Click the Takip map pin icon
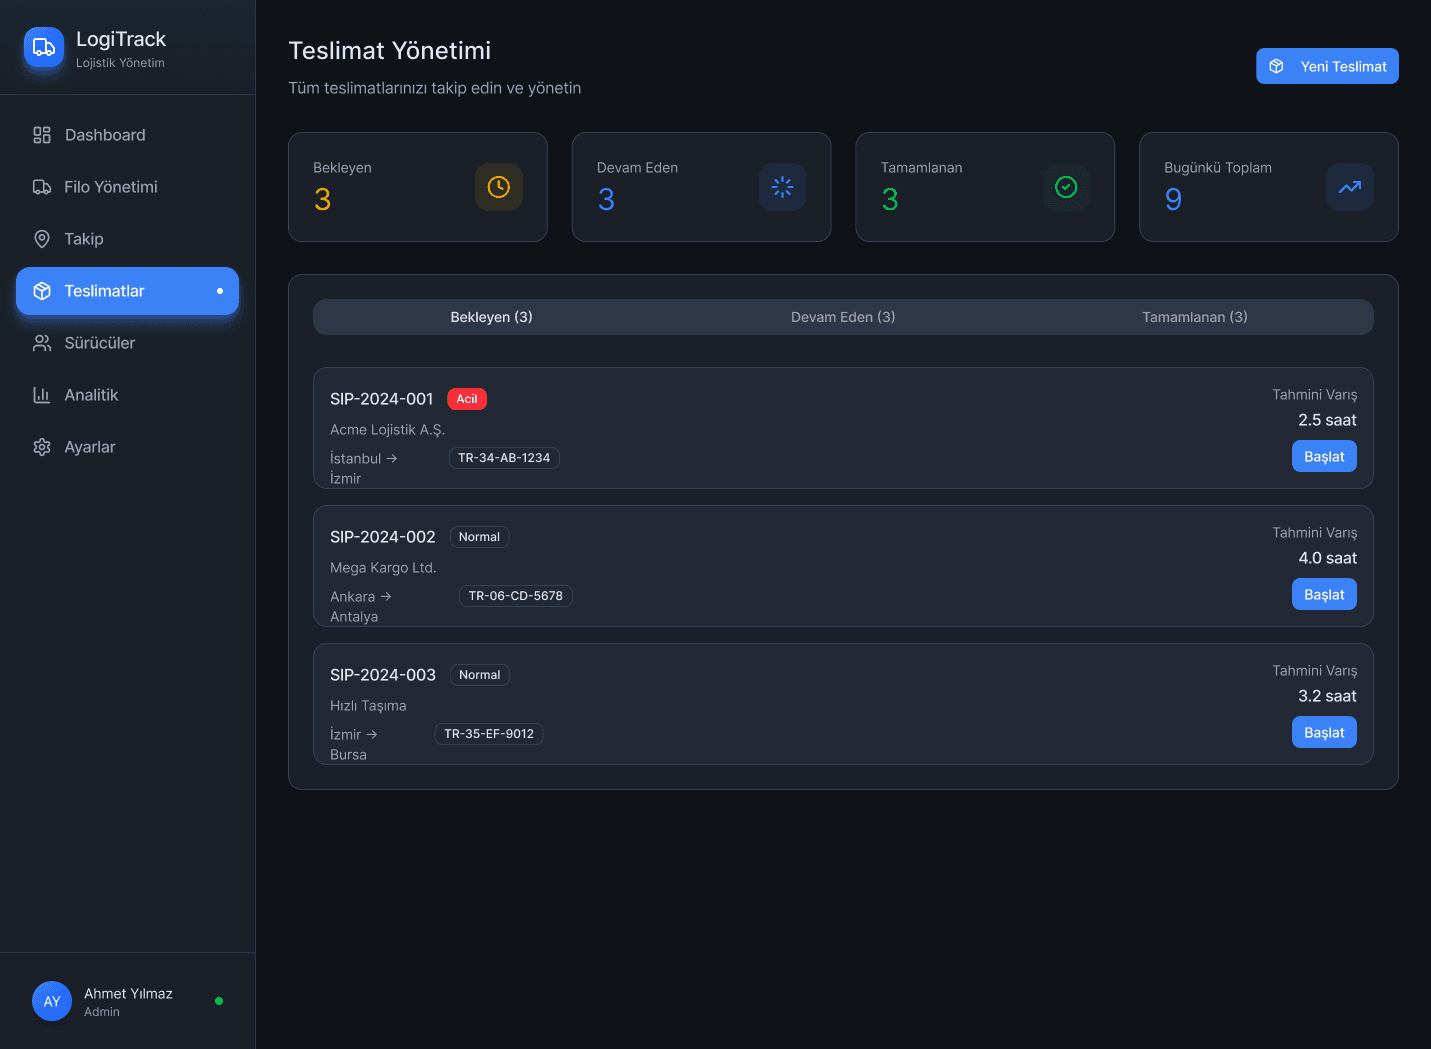Viewport: 1431px width, 1049px height. point(42,239)
